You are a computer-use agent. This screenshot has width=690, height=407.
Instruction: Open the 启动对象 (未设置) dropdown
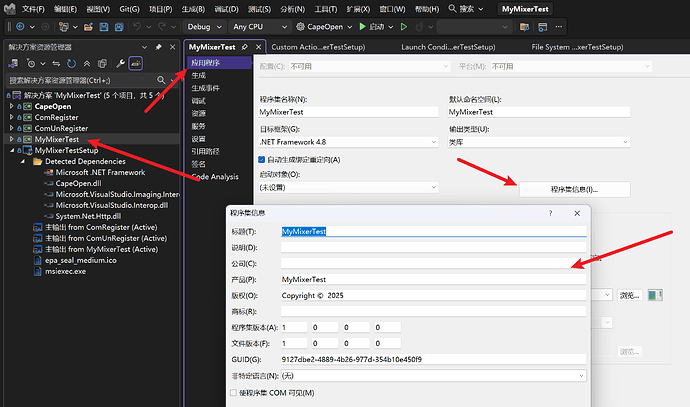pyautogui.click(x=348, y=187)
